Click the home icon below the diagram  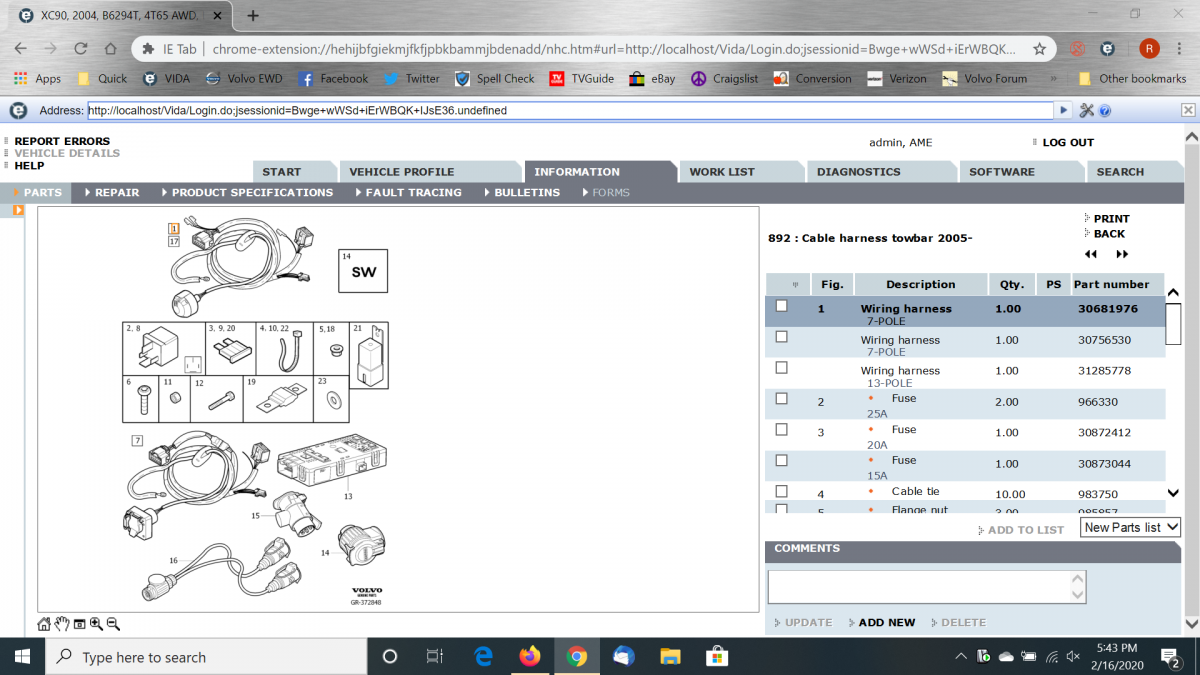coord(44,624)
